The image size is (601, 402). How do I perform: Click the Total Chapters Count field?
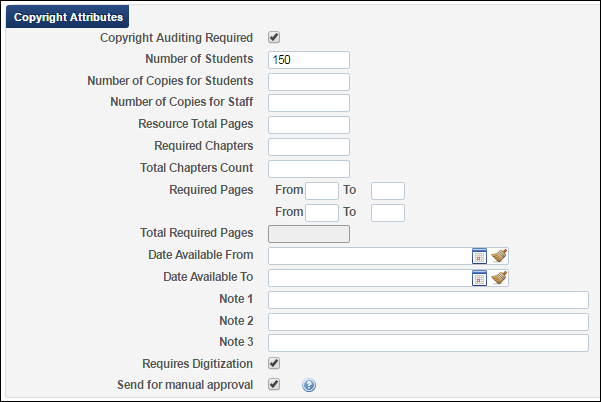(x=309, y=169)
